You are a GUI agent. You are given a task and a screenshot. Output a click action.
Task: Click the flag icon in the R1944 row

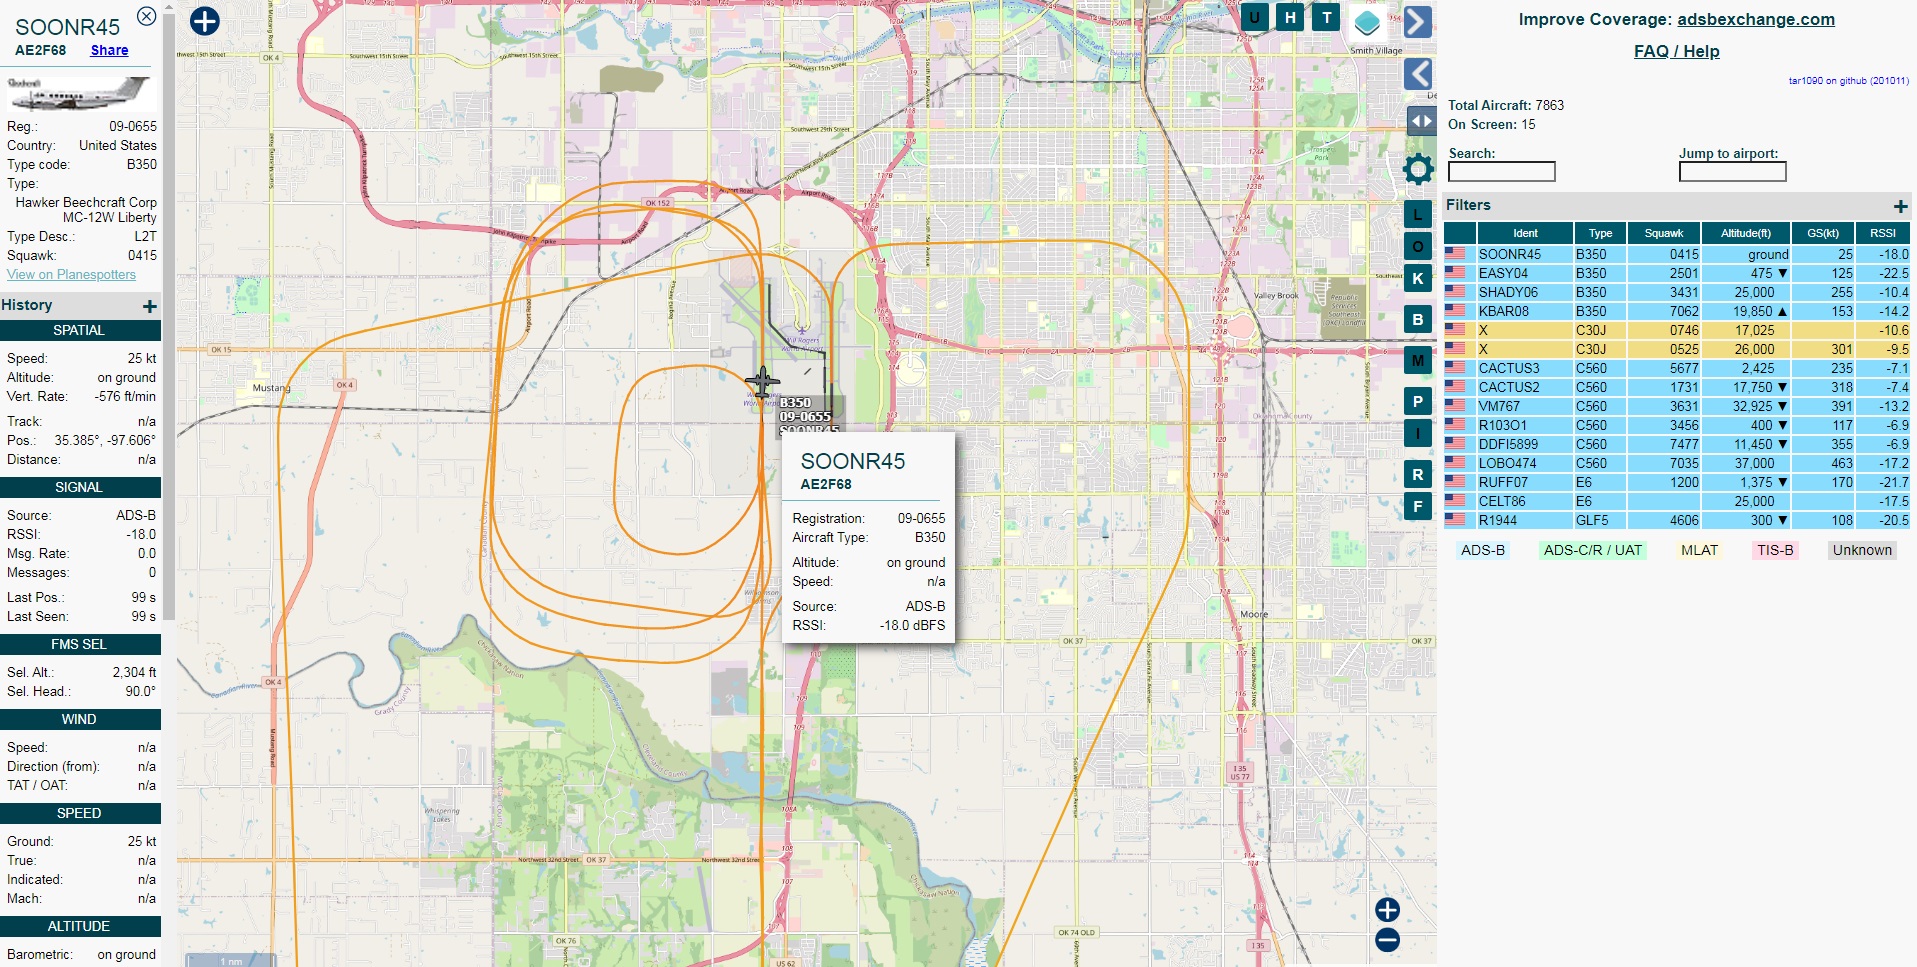1455,520
